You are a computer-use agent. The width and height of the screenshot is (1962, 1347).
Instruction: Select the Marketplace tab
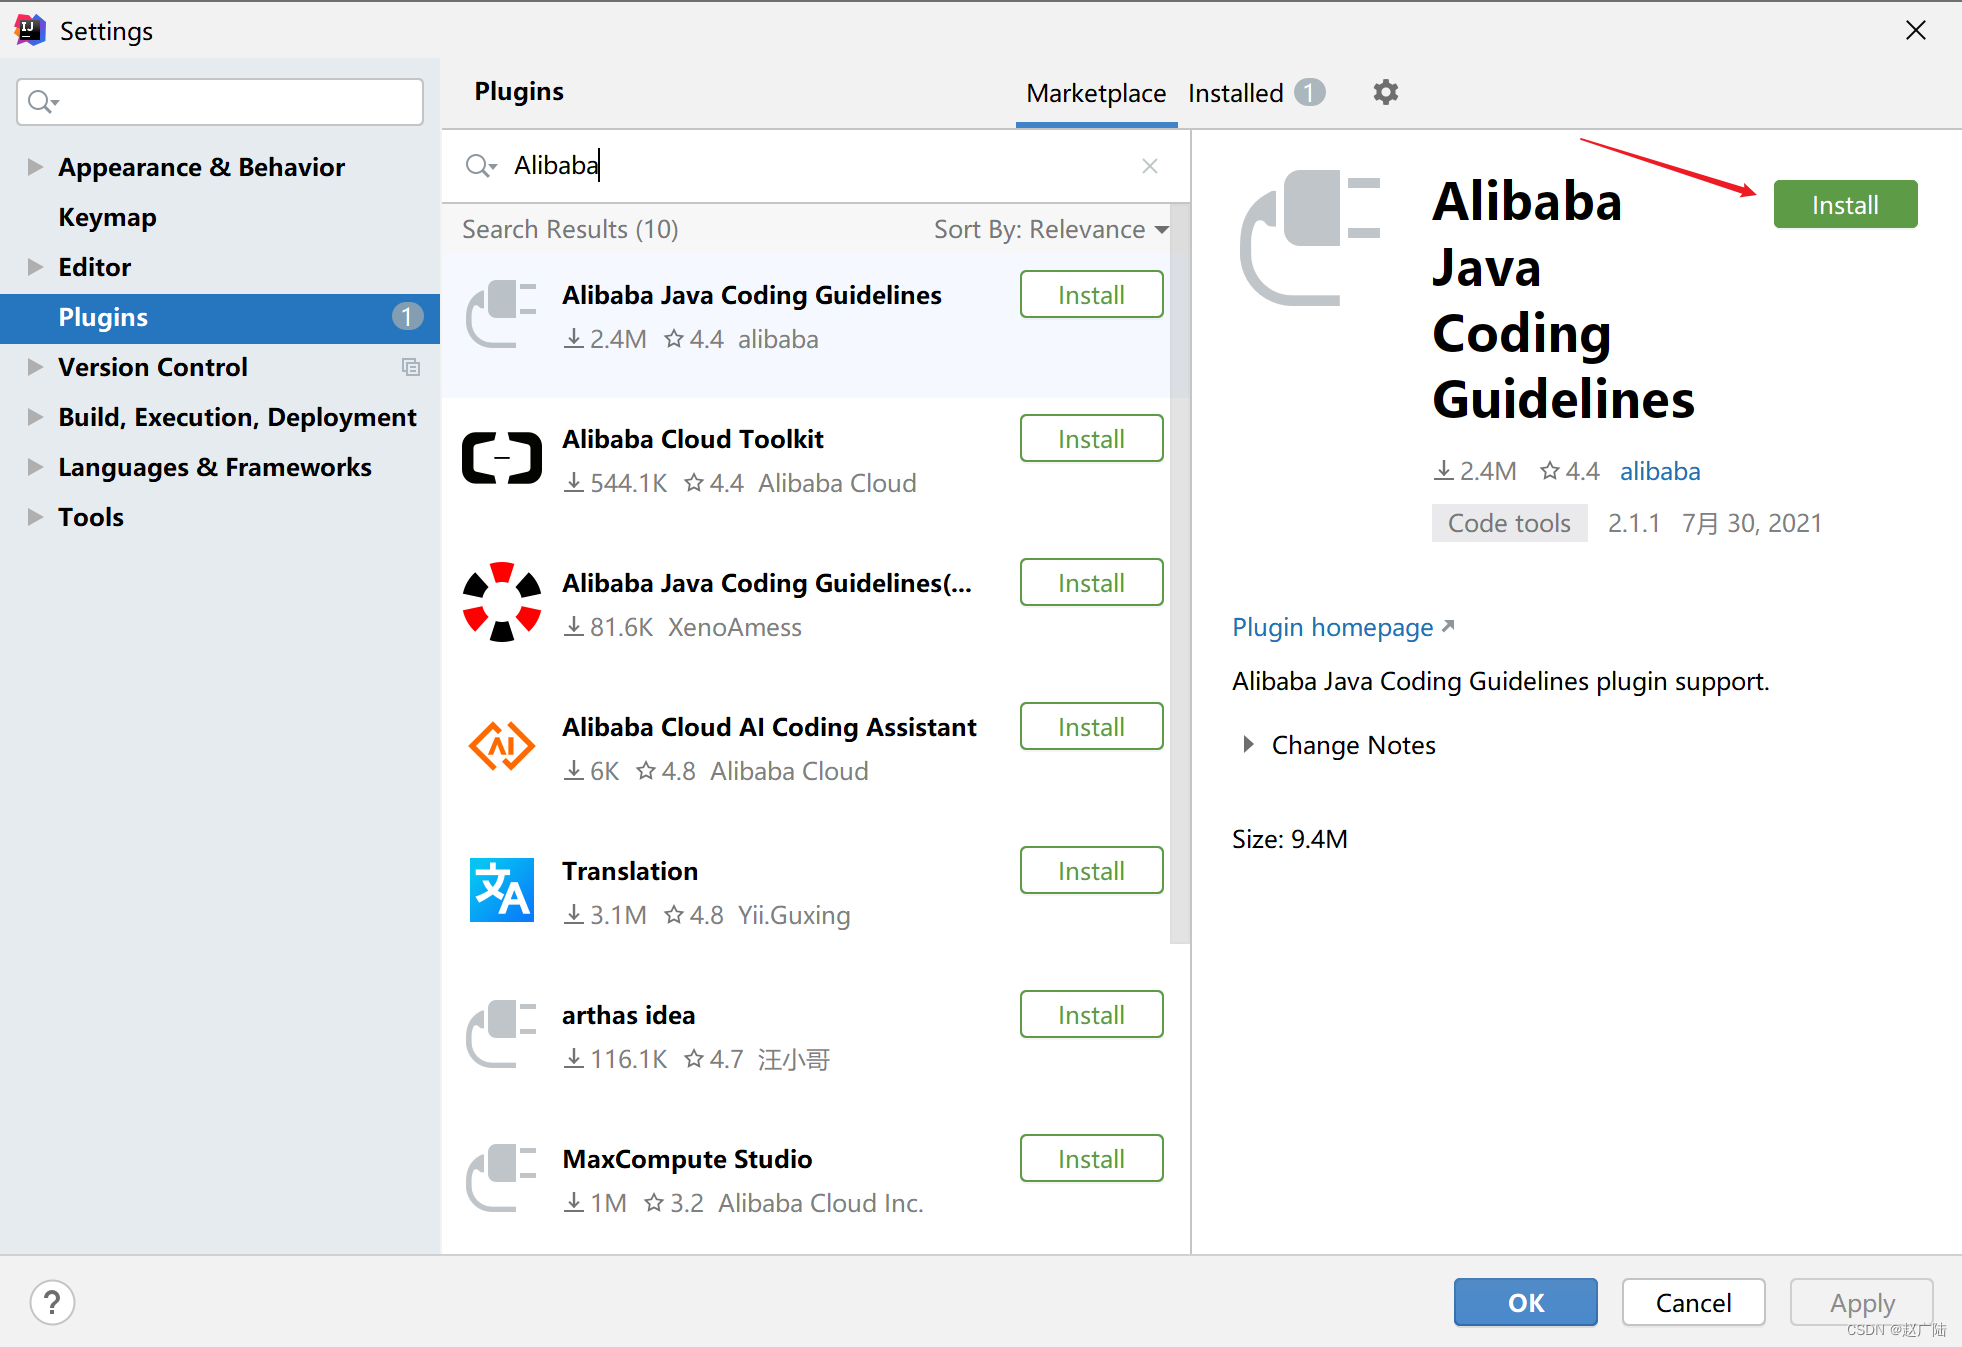tap(1096, 93)
